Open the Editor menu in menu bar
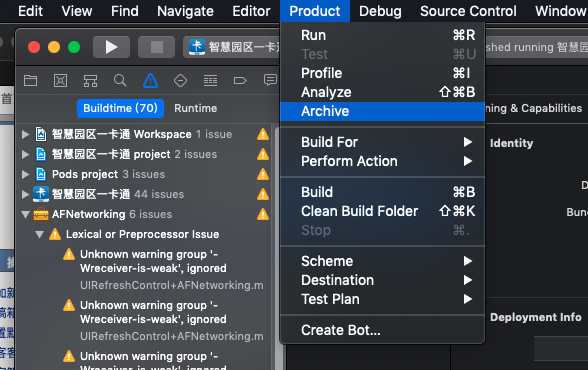Image resolution: width=588 pixels, height=370 pixels. click(x=251, y=11)
